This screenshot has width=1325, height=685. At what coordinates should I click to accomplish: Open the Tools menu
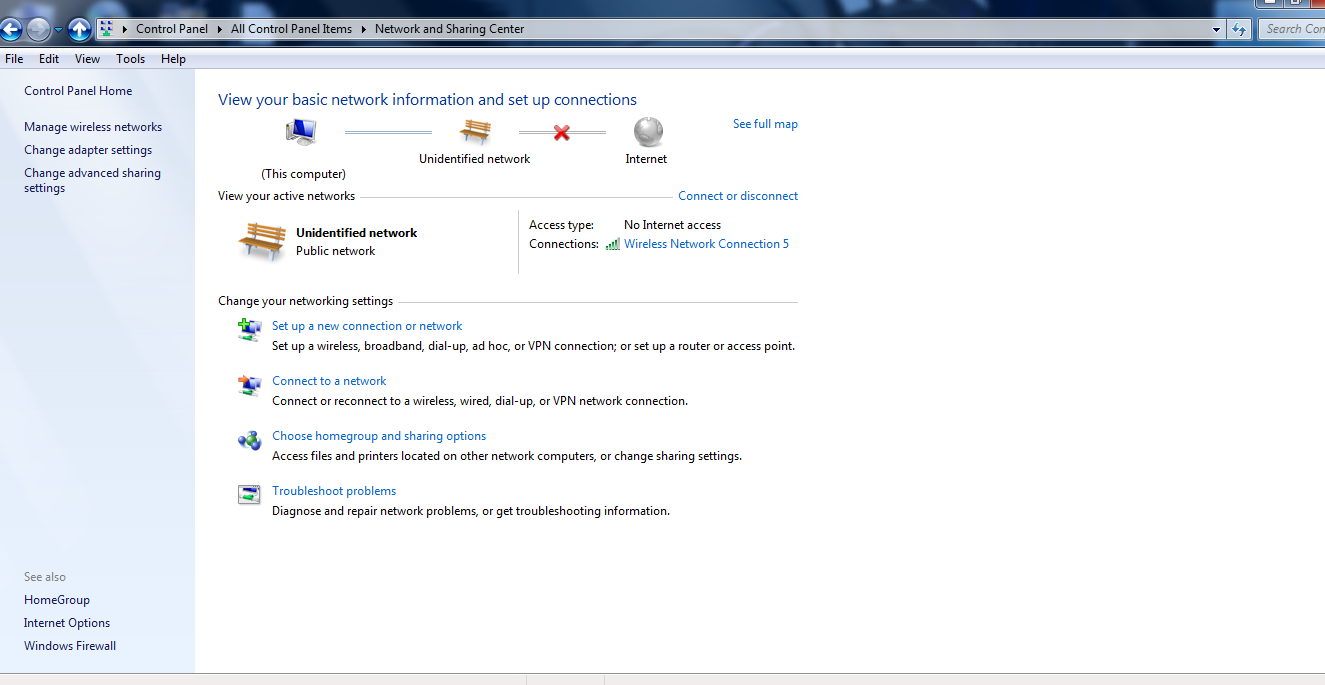(x=131, y=59)
